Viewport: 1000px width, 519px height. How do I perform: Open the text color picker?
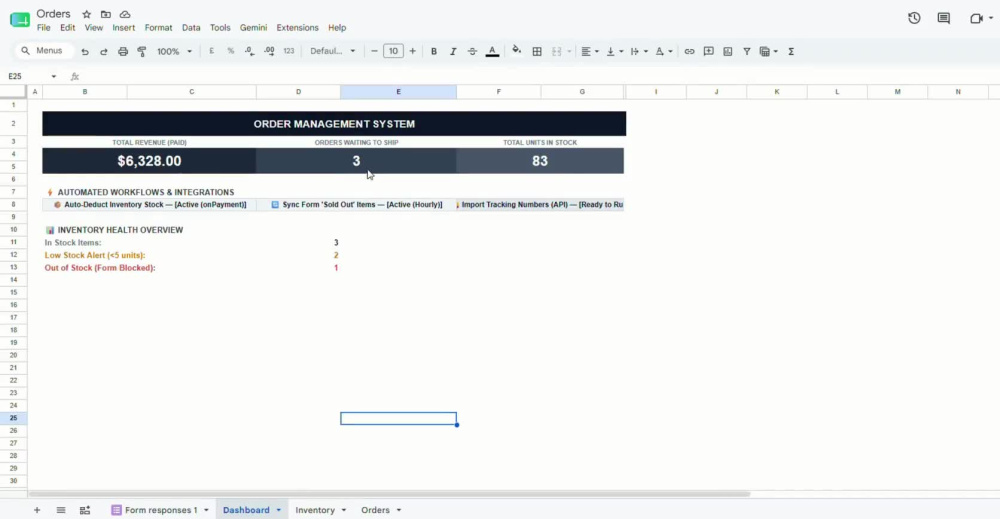[x=492, y=51]
